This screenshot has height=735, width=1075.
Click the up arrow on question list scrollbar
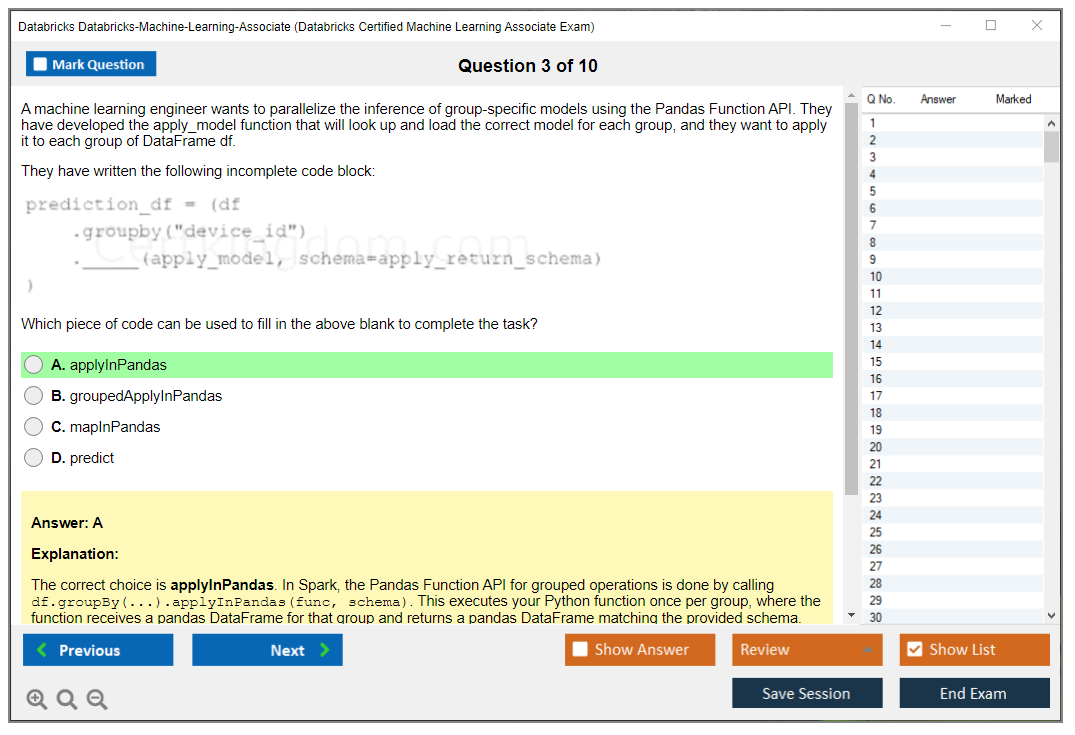click(1051, 122)
